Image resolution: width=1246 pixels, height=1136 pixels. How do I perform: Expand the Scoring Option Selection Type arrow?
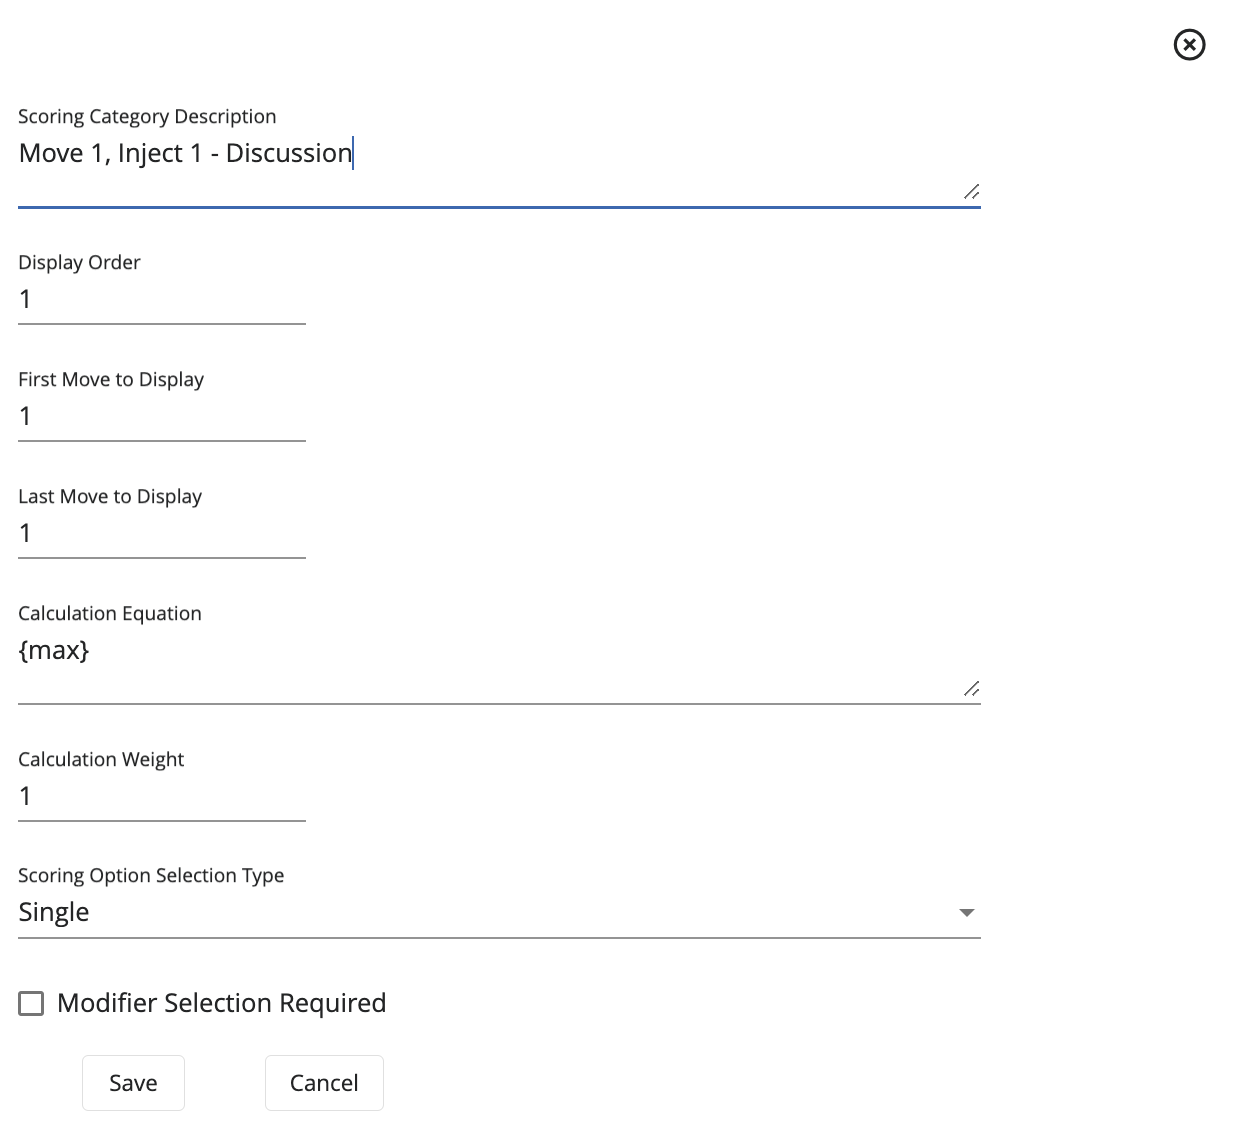966,912
